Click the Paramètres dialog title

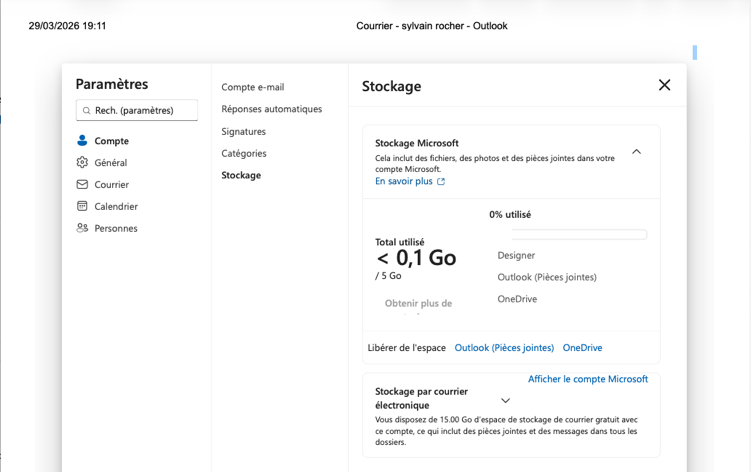coord(112,84)
